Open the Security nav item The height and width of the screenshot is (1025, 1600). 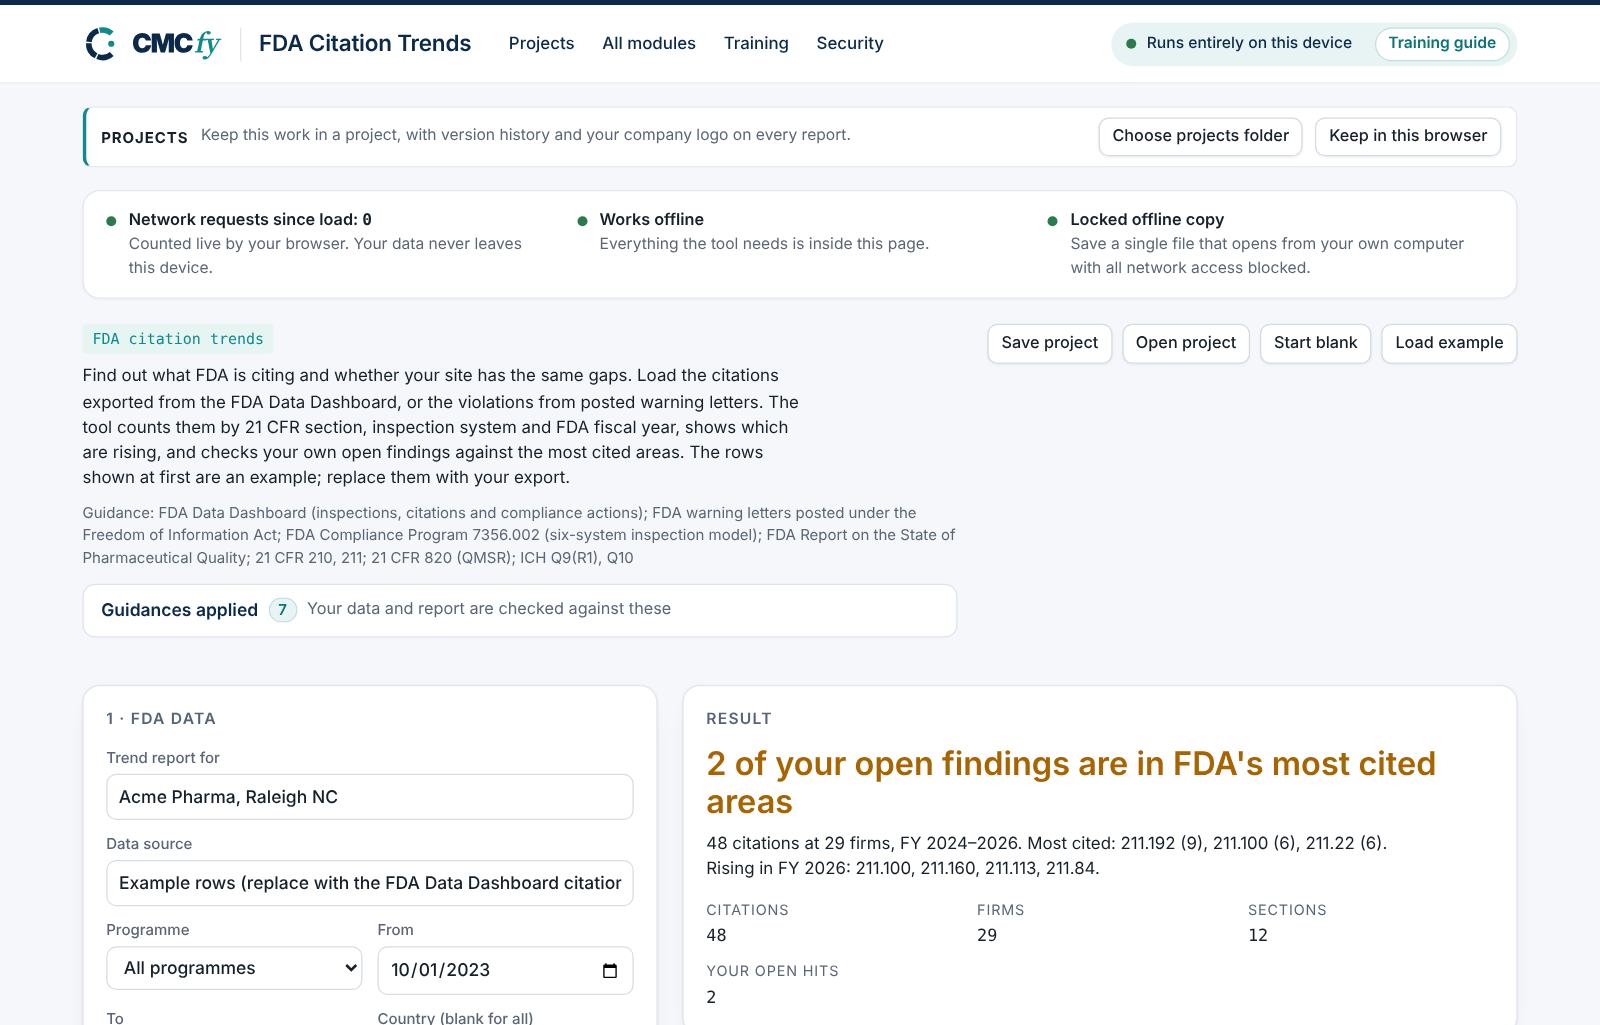tap(850, 43)
